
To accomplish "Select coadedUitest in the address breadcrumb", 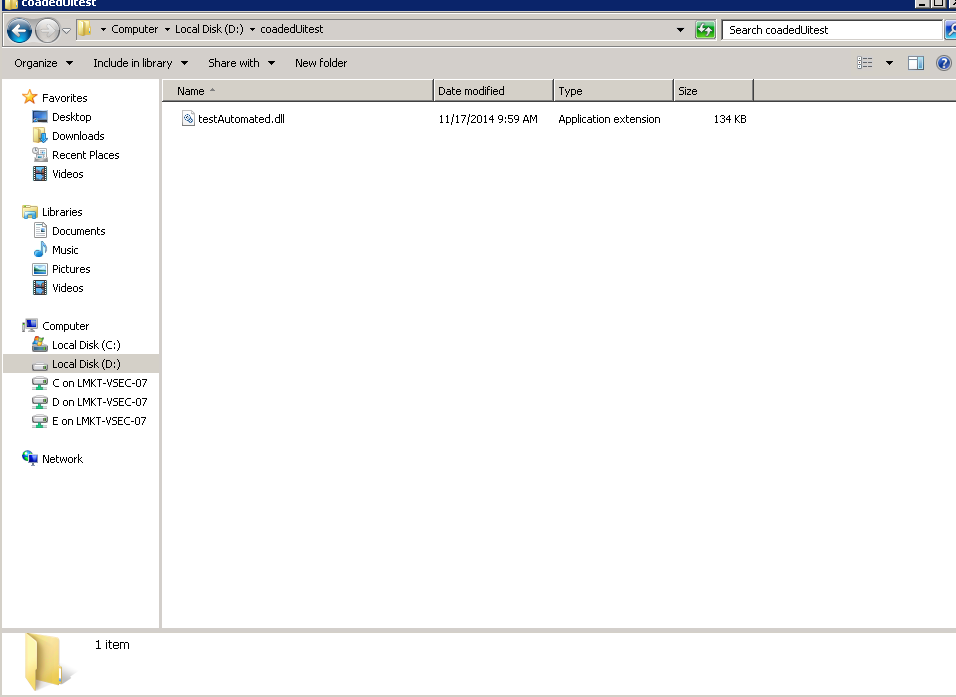I will click(x=291, y=29).
